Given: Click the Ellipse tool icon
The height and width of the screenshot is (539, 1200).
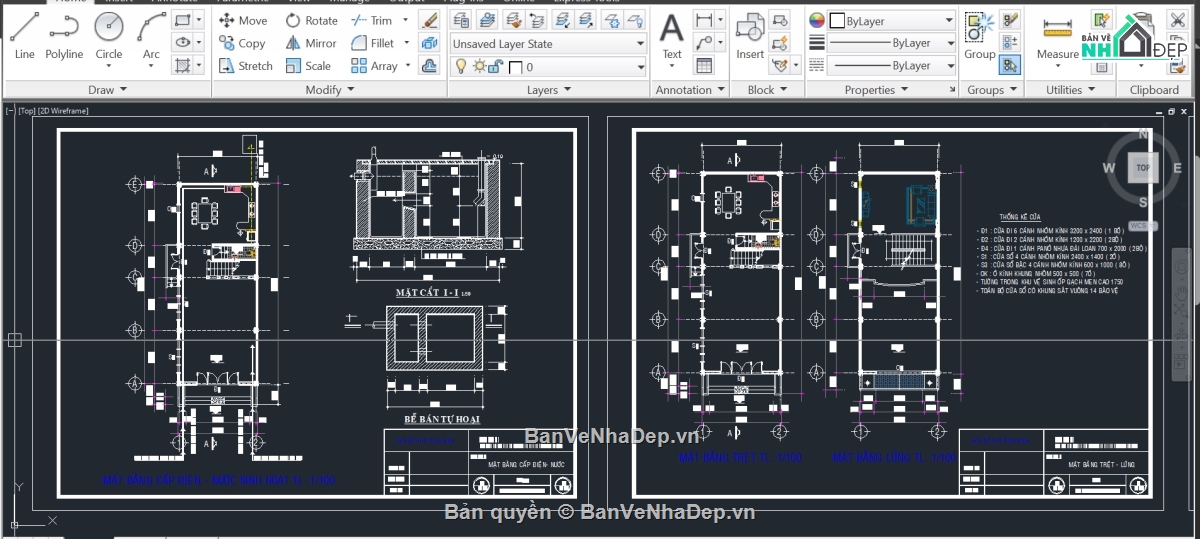Looking at the screenshot, I should [182, 42].
